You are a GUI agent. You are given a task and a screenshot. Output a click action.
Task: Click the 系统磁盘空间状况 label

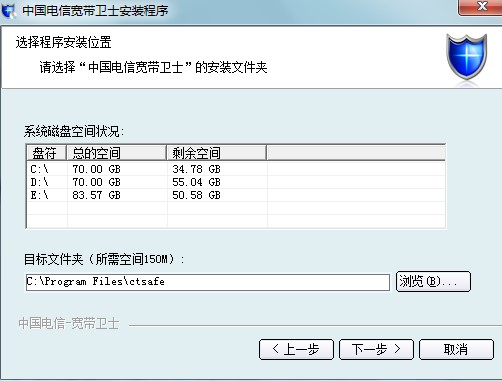74,131
